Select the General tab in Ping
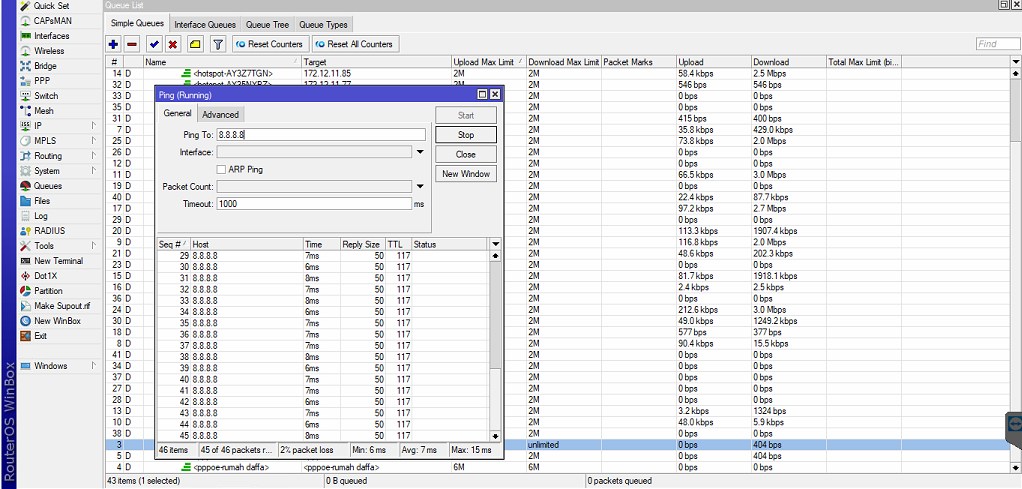Image resolution: width=1022 pixels, height=489 pixels. tap(177, 113)
